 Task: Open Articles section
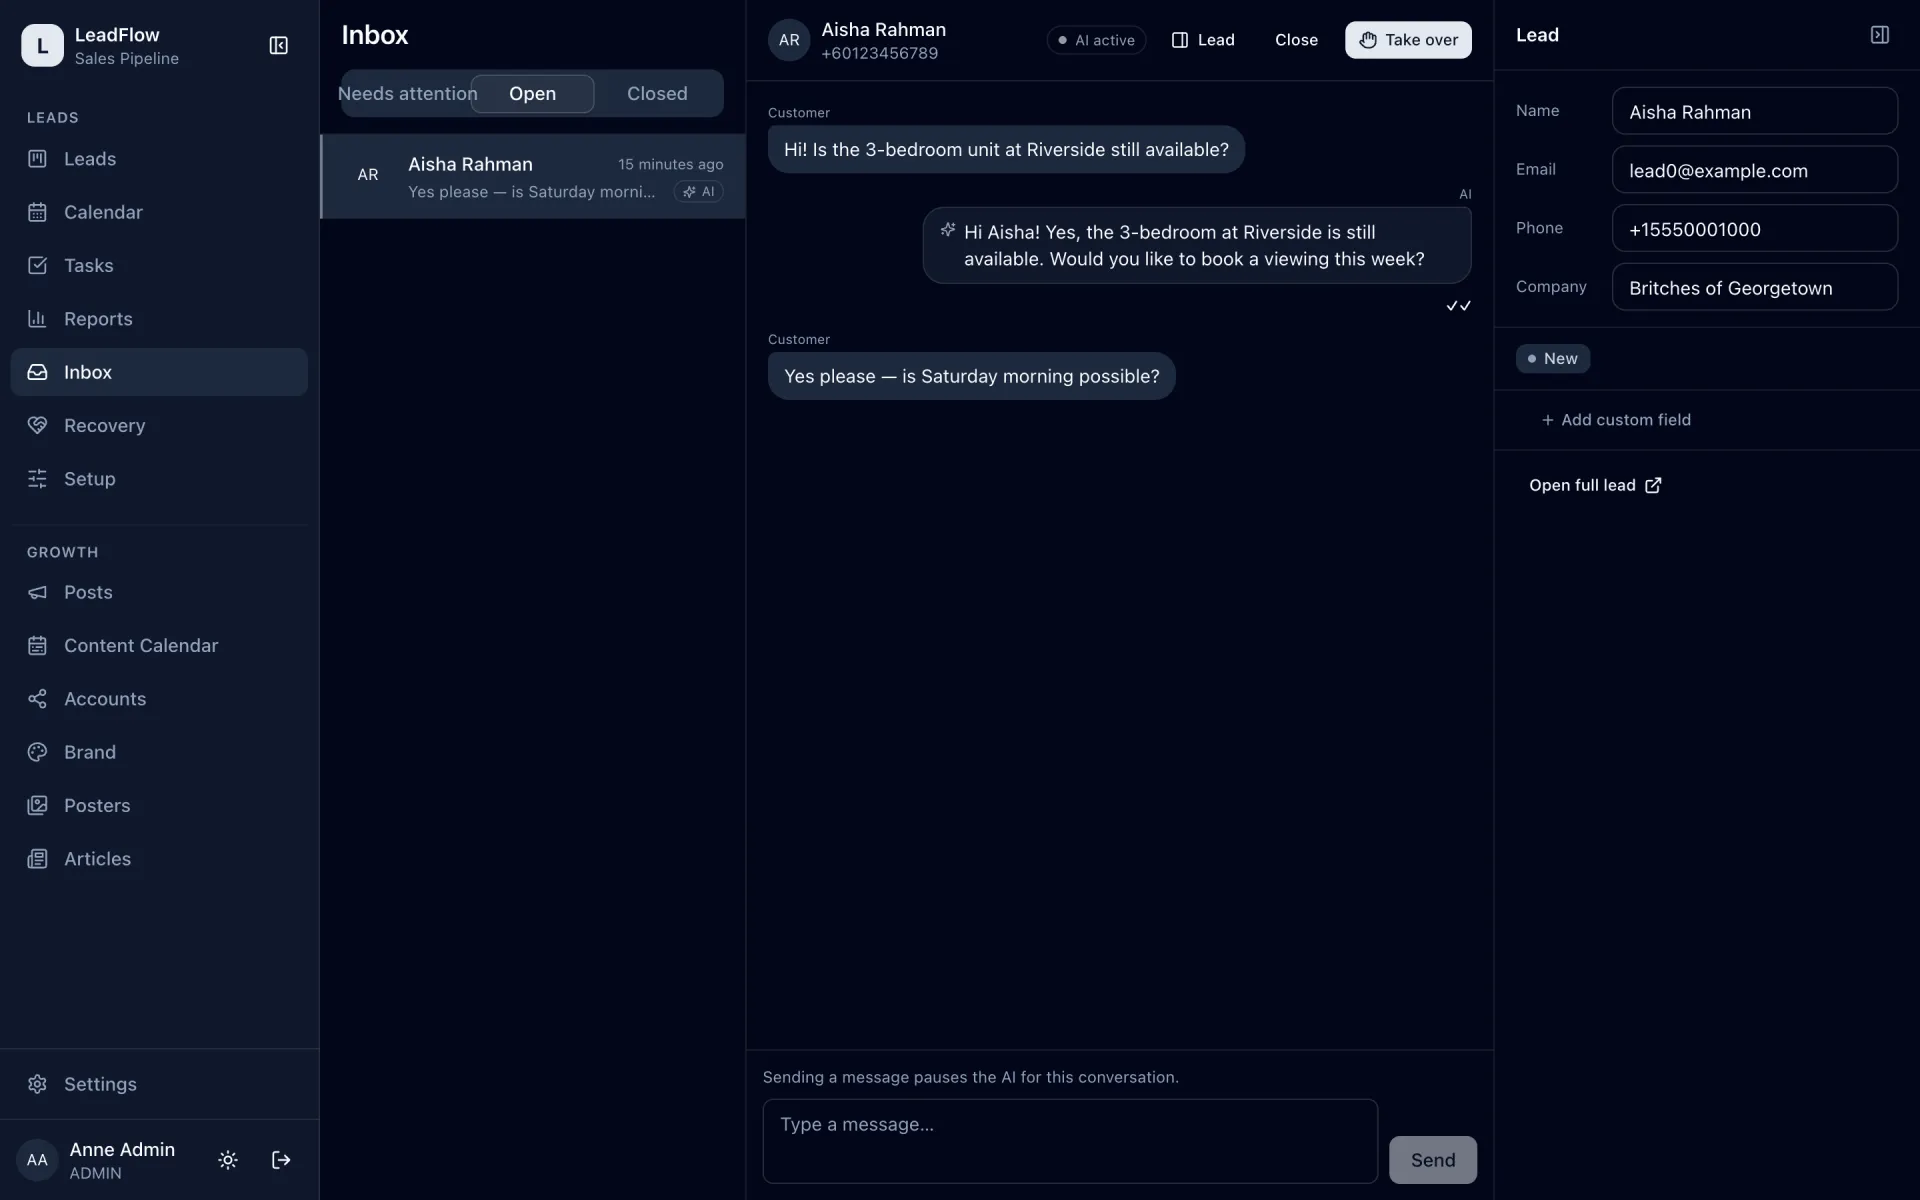pos(159,859)
